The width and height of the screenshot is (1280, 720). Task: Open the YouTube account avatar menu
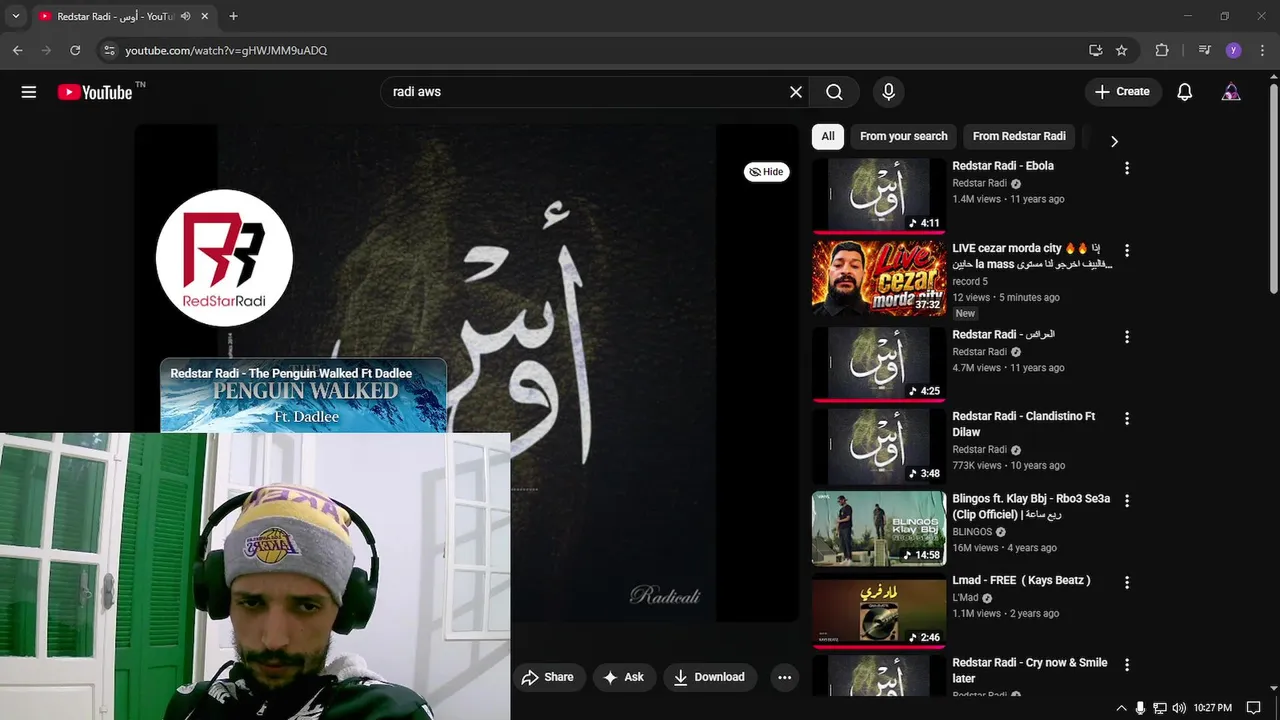[1231, 92]
